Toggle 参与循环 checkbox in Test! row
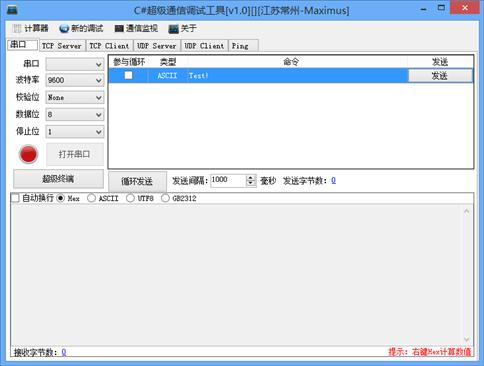 (x=128, y=75)
